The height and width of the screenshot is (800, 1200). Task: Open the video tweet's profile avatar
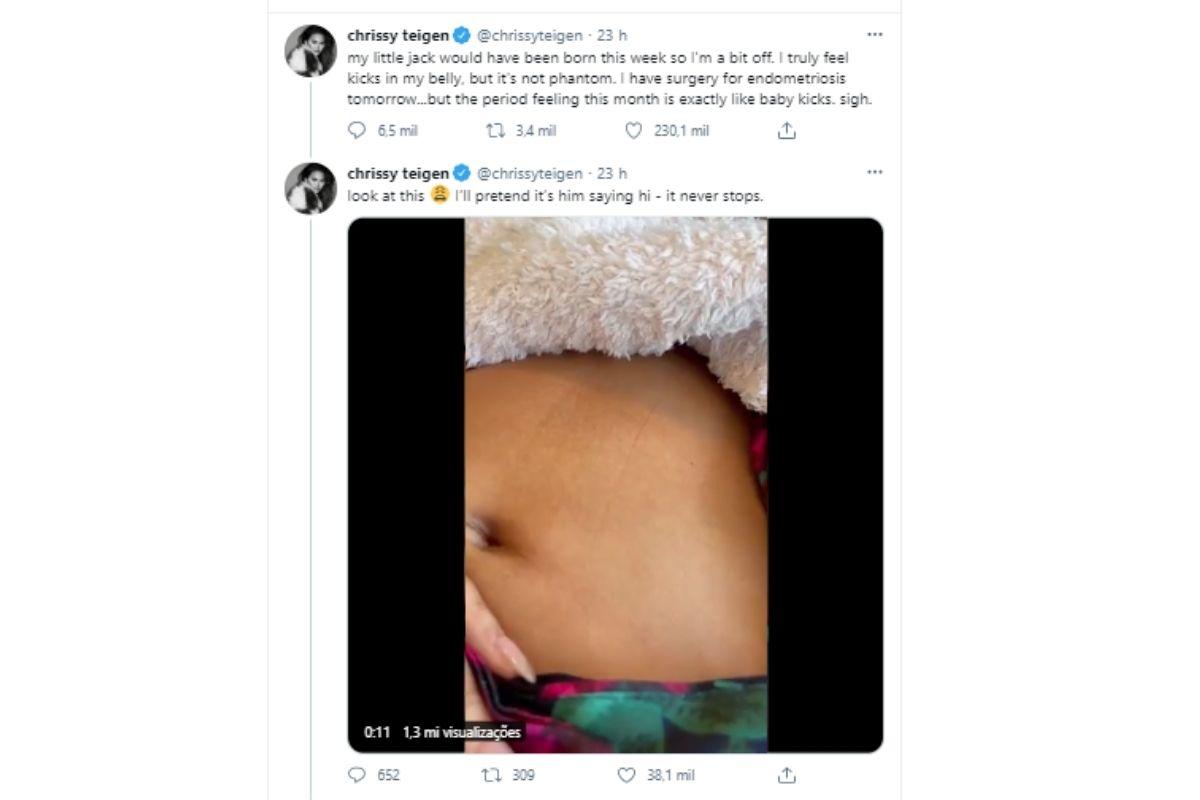(311, 189)
